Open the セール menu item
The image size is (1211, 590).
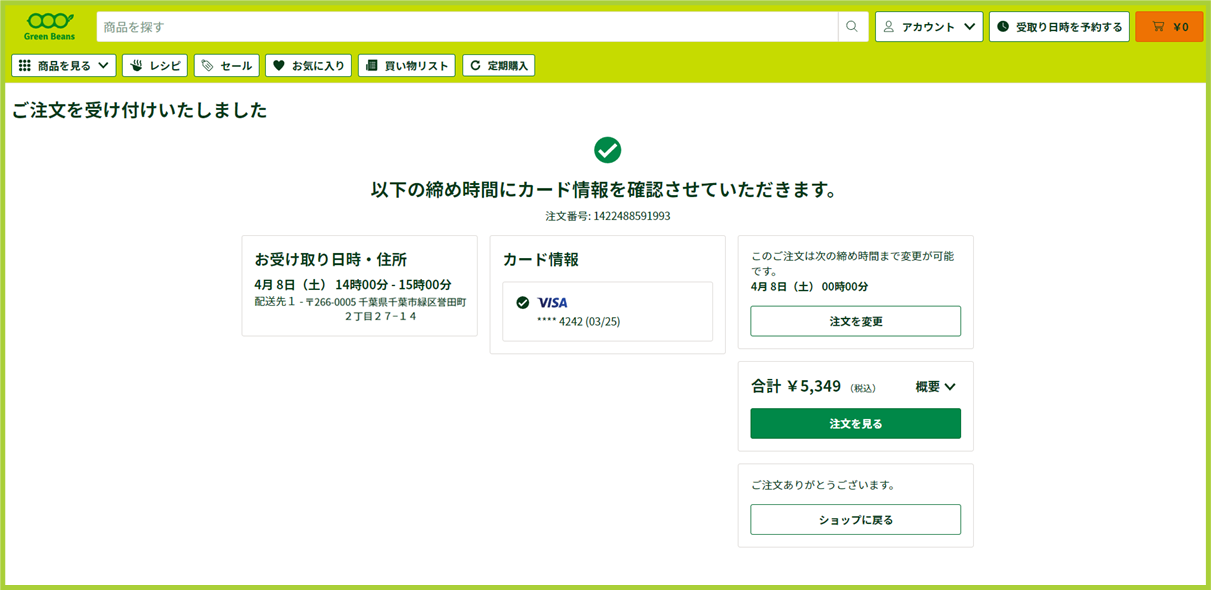[226, 65]
